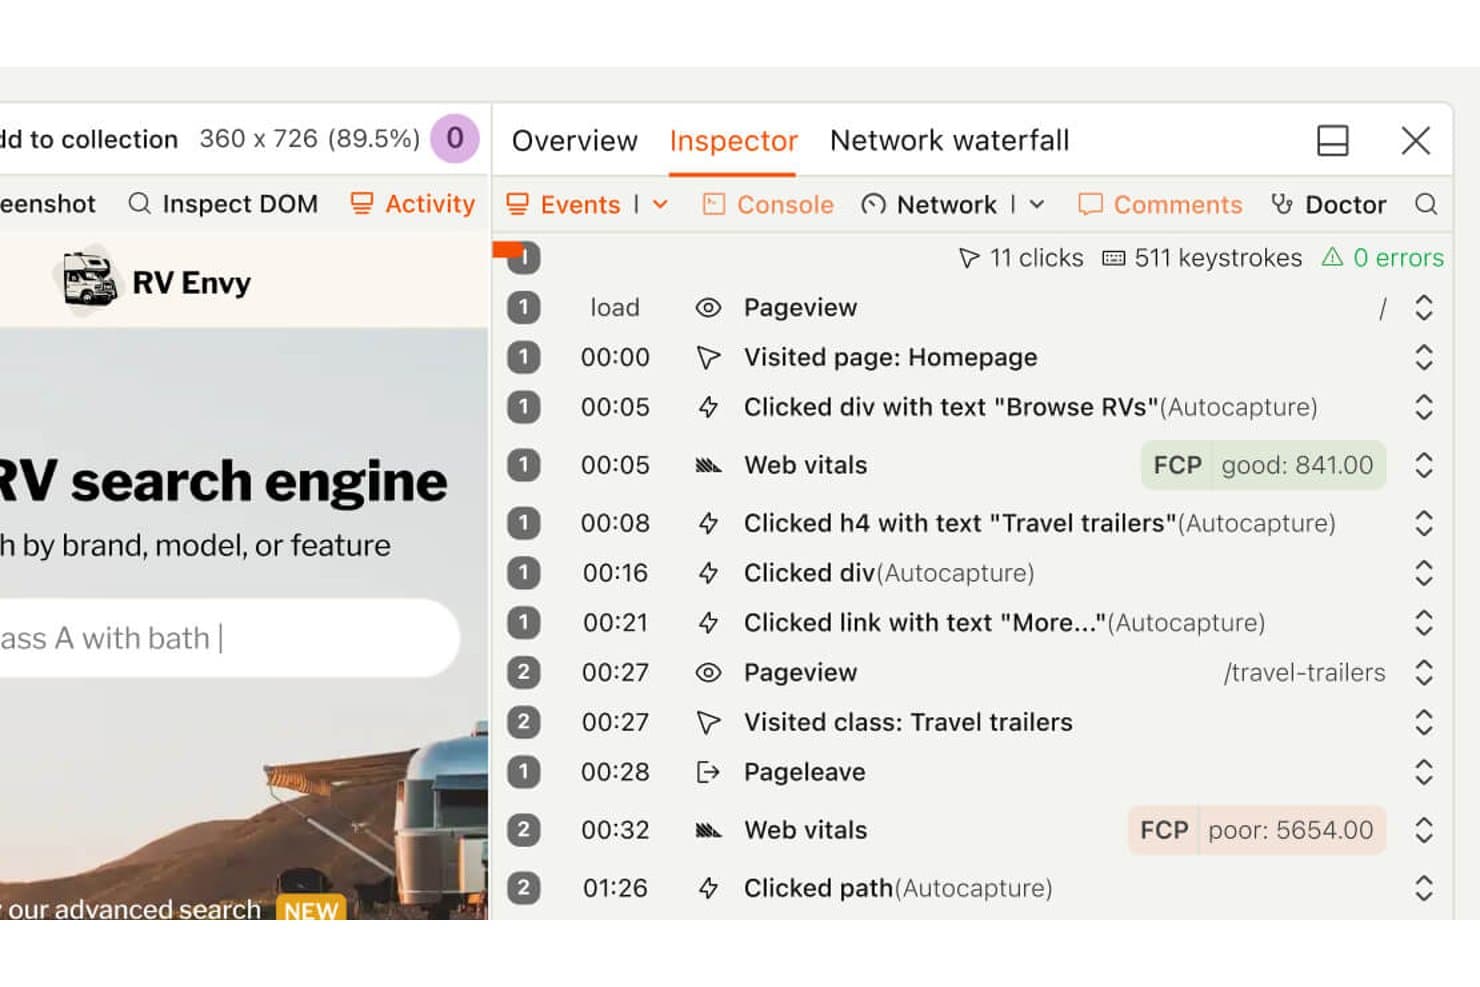Click the cursor icon beside Visited page: Homepage
This screenshot has height=987, width=1480.
pyautogui.click(x=708, y=358)
